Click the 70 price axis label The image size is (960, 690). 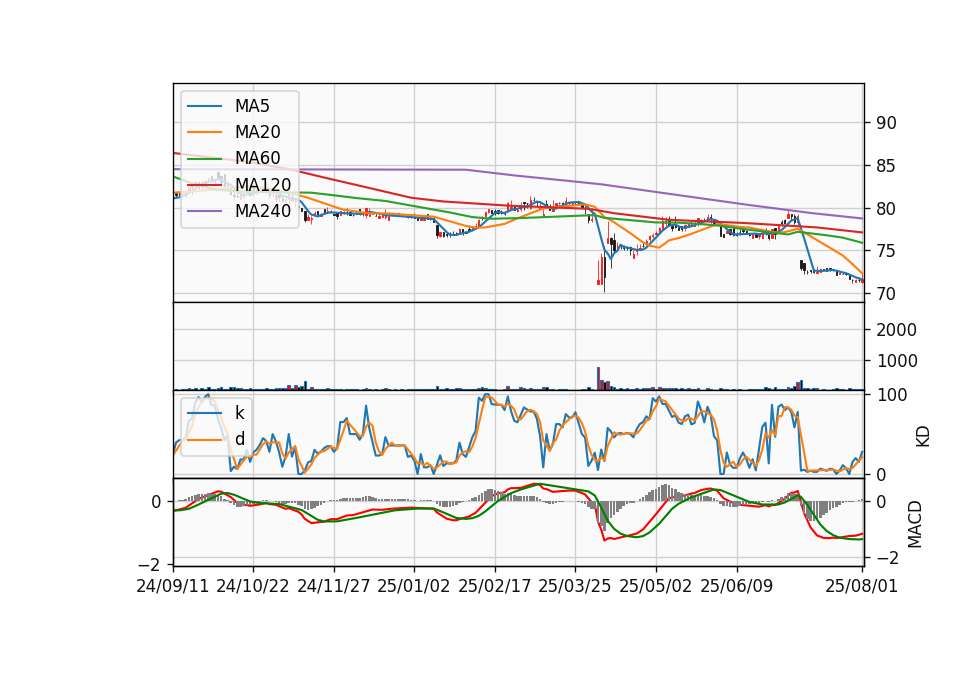tap(886, 294)
